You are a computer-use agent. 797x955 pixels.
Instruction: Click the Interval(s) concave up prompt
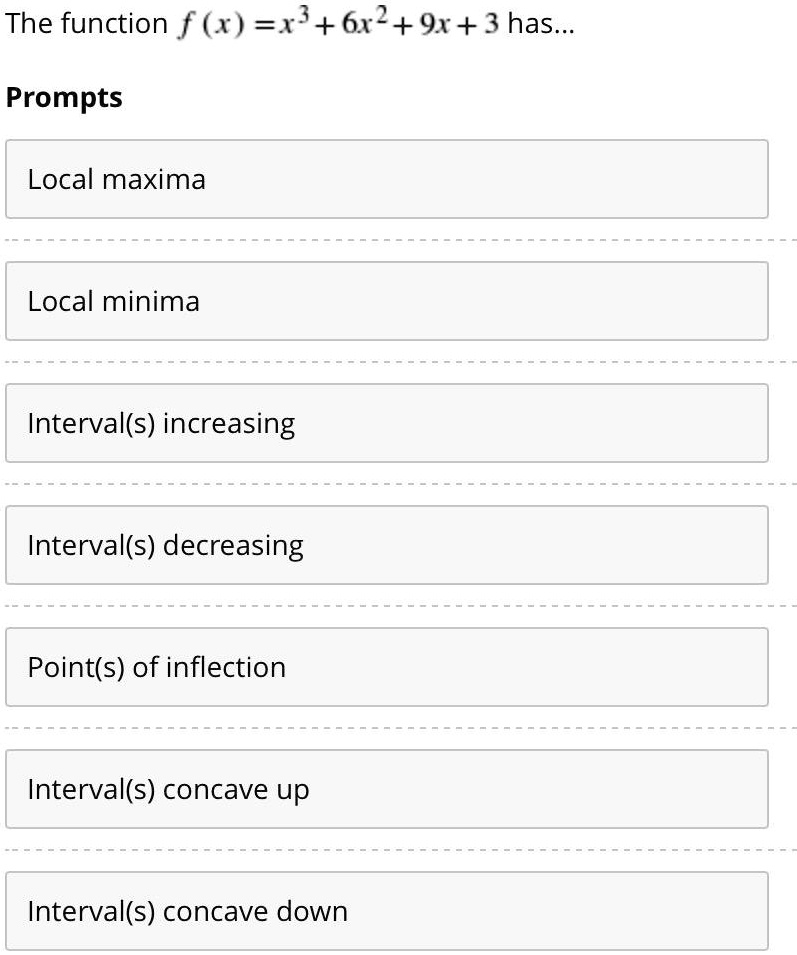tap(387, 789)
